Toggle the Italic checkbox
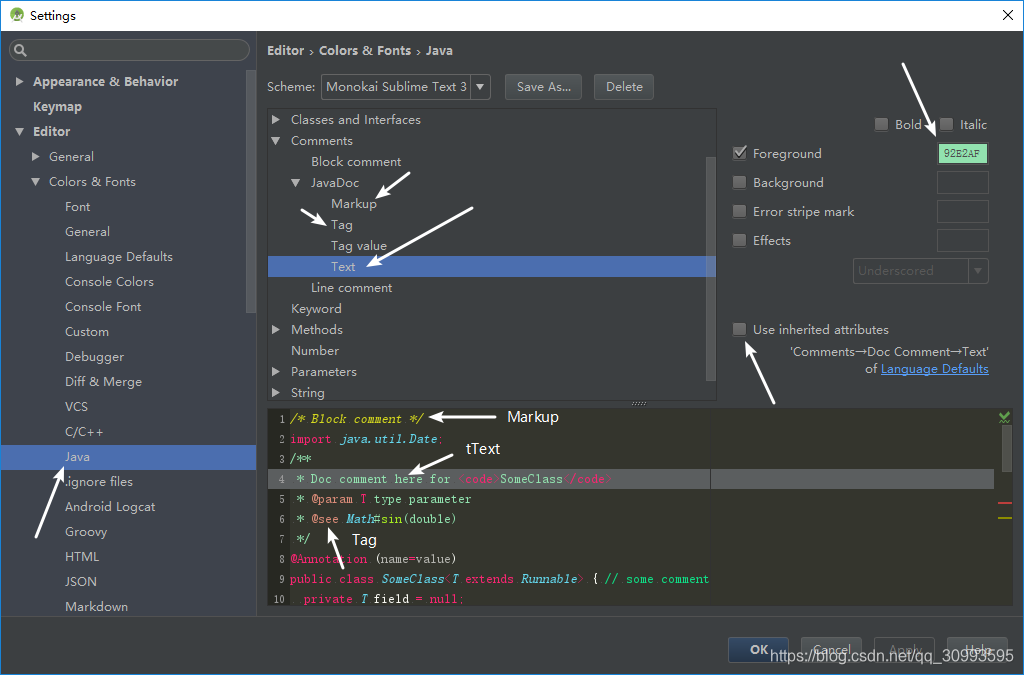 946,124
